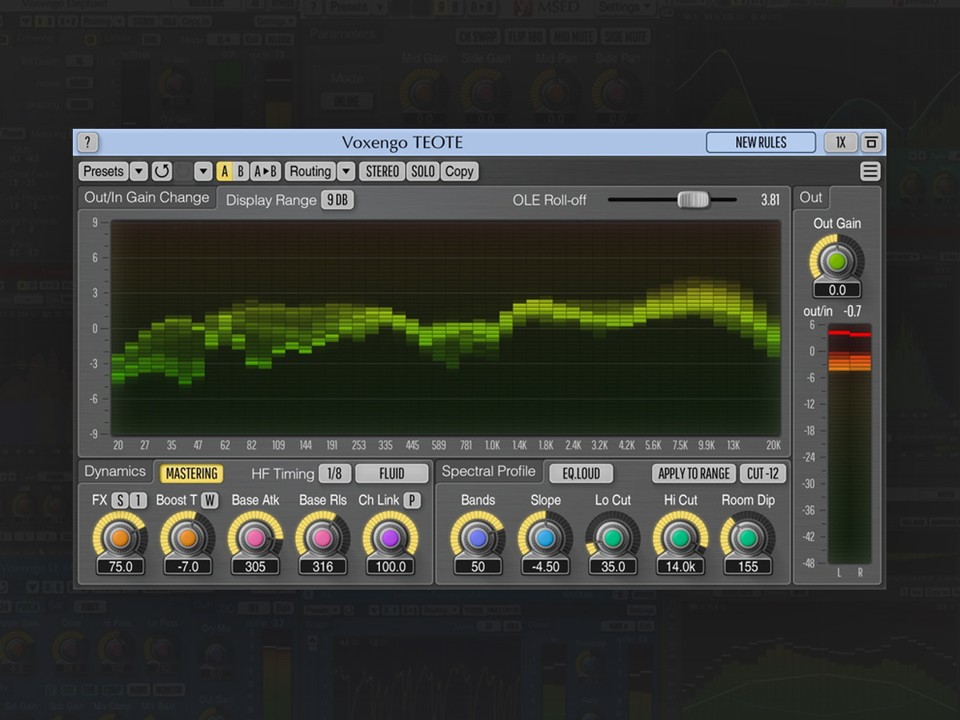Click the blue Bands knob
This screenshot has height=720, width=960.
tap(478, 538)
